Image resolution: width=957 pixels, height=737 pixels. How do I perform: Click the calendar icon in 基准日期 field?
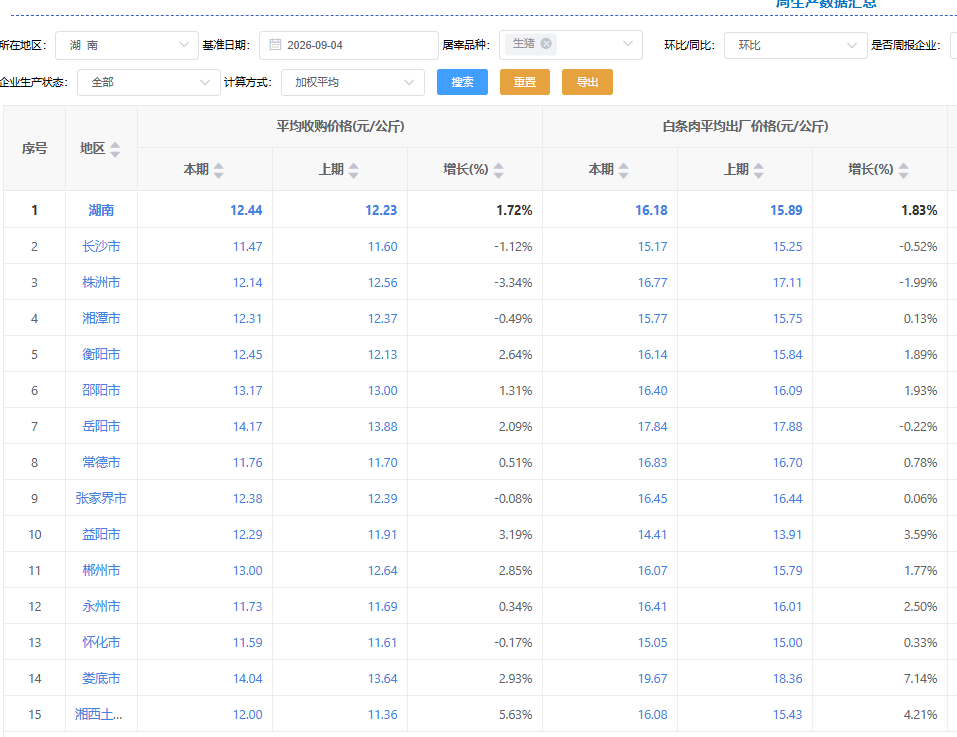click(x=275, y=45)
